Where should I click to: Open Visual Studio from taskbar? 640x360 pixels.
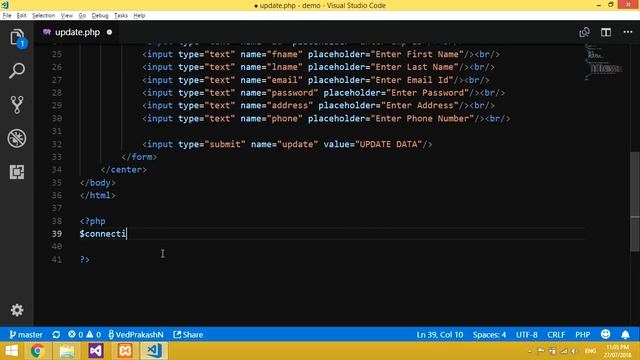point(96,351)
